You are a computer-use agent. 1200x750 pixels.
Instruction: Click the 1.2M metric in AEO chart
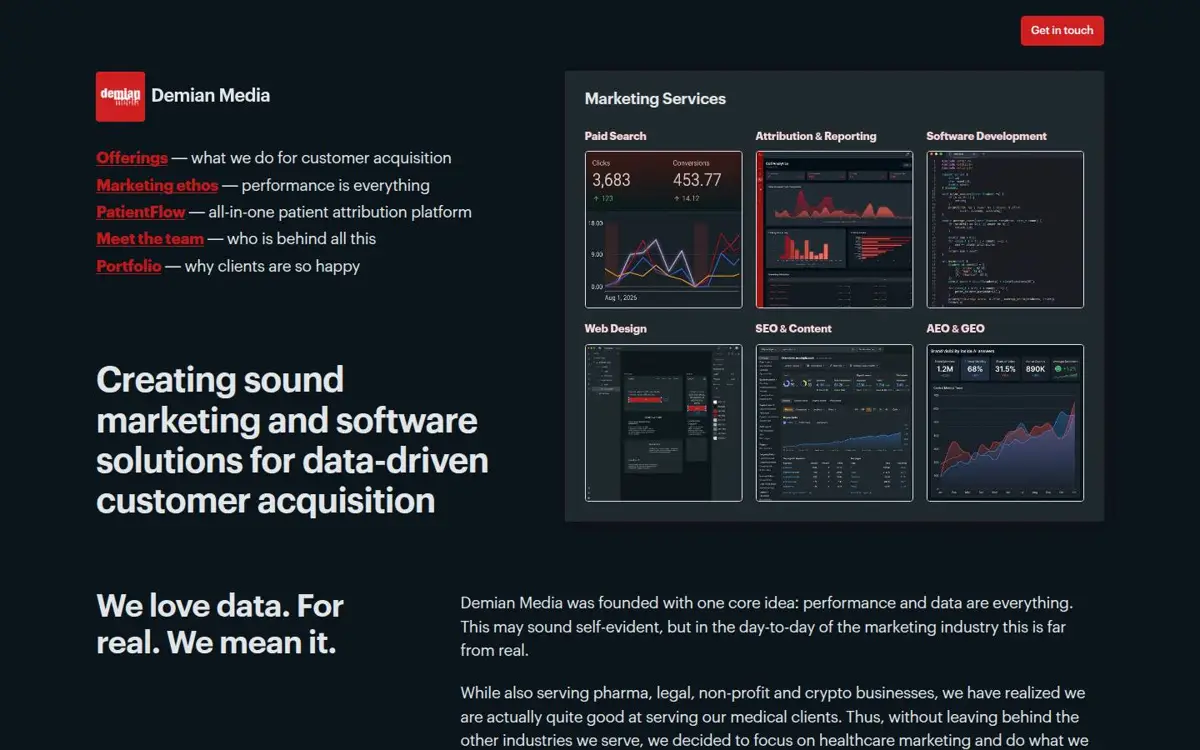[944, 369]
